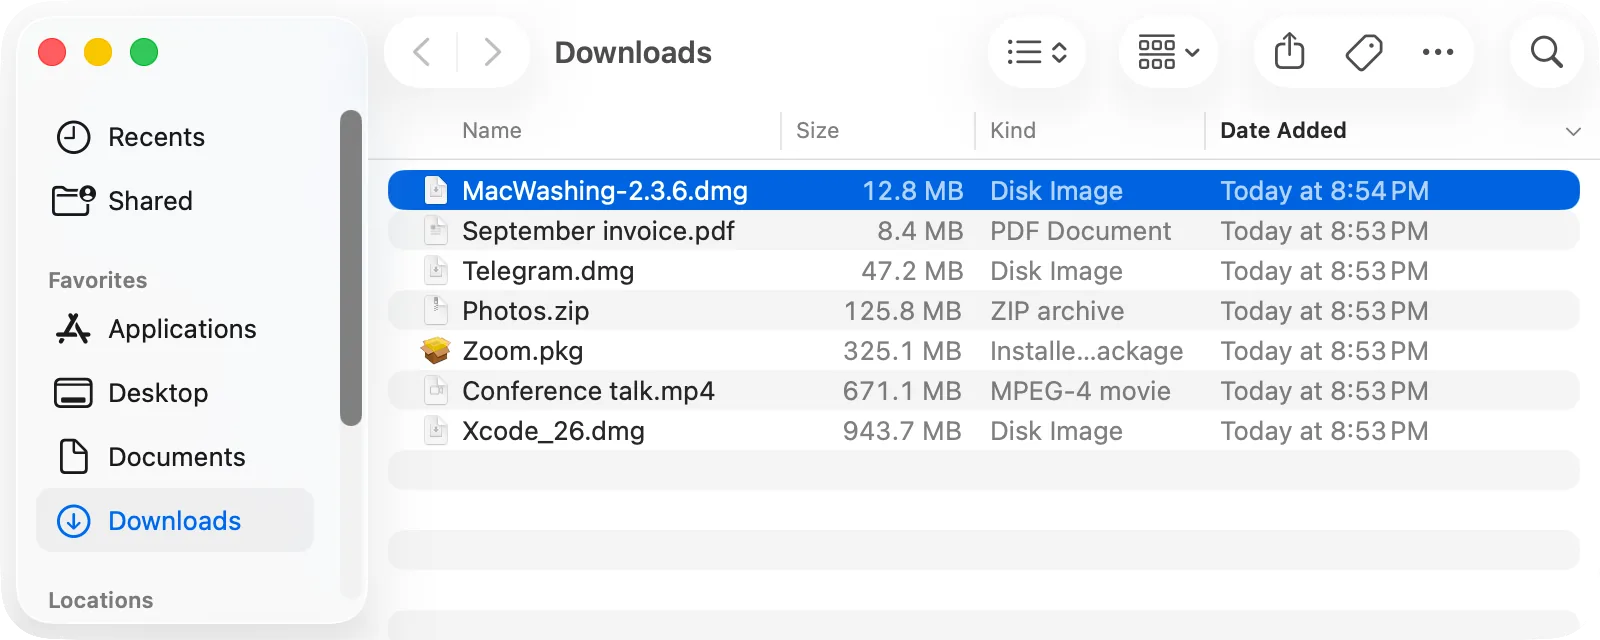
Task: Click the Xcode_26.dmg file icon
Action: 436,430
